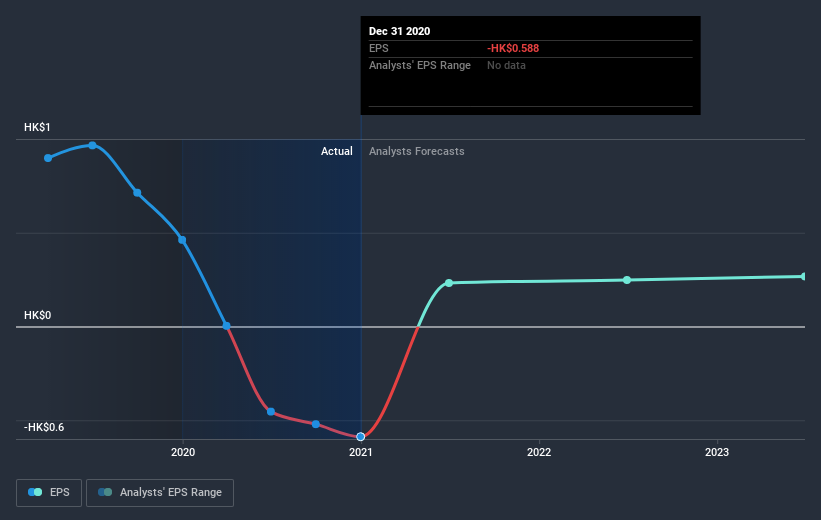The width and height of the screenshot is (821, 520).
Task: Select the mid-2022 forecast data point
Action: (627, 280)
